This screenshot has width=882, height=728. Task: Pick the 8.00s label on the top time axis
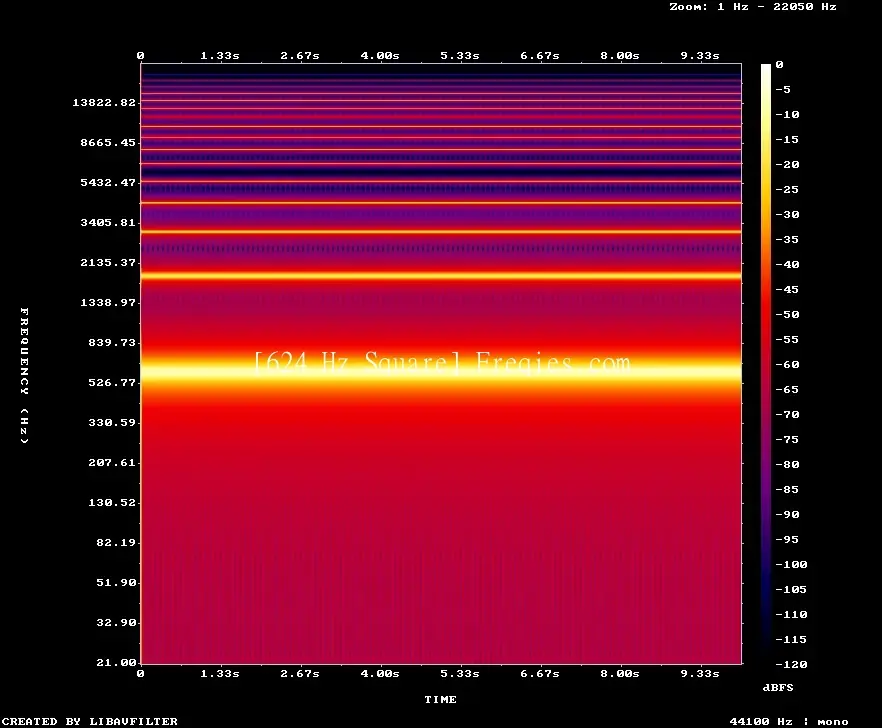pos(619,56)
